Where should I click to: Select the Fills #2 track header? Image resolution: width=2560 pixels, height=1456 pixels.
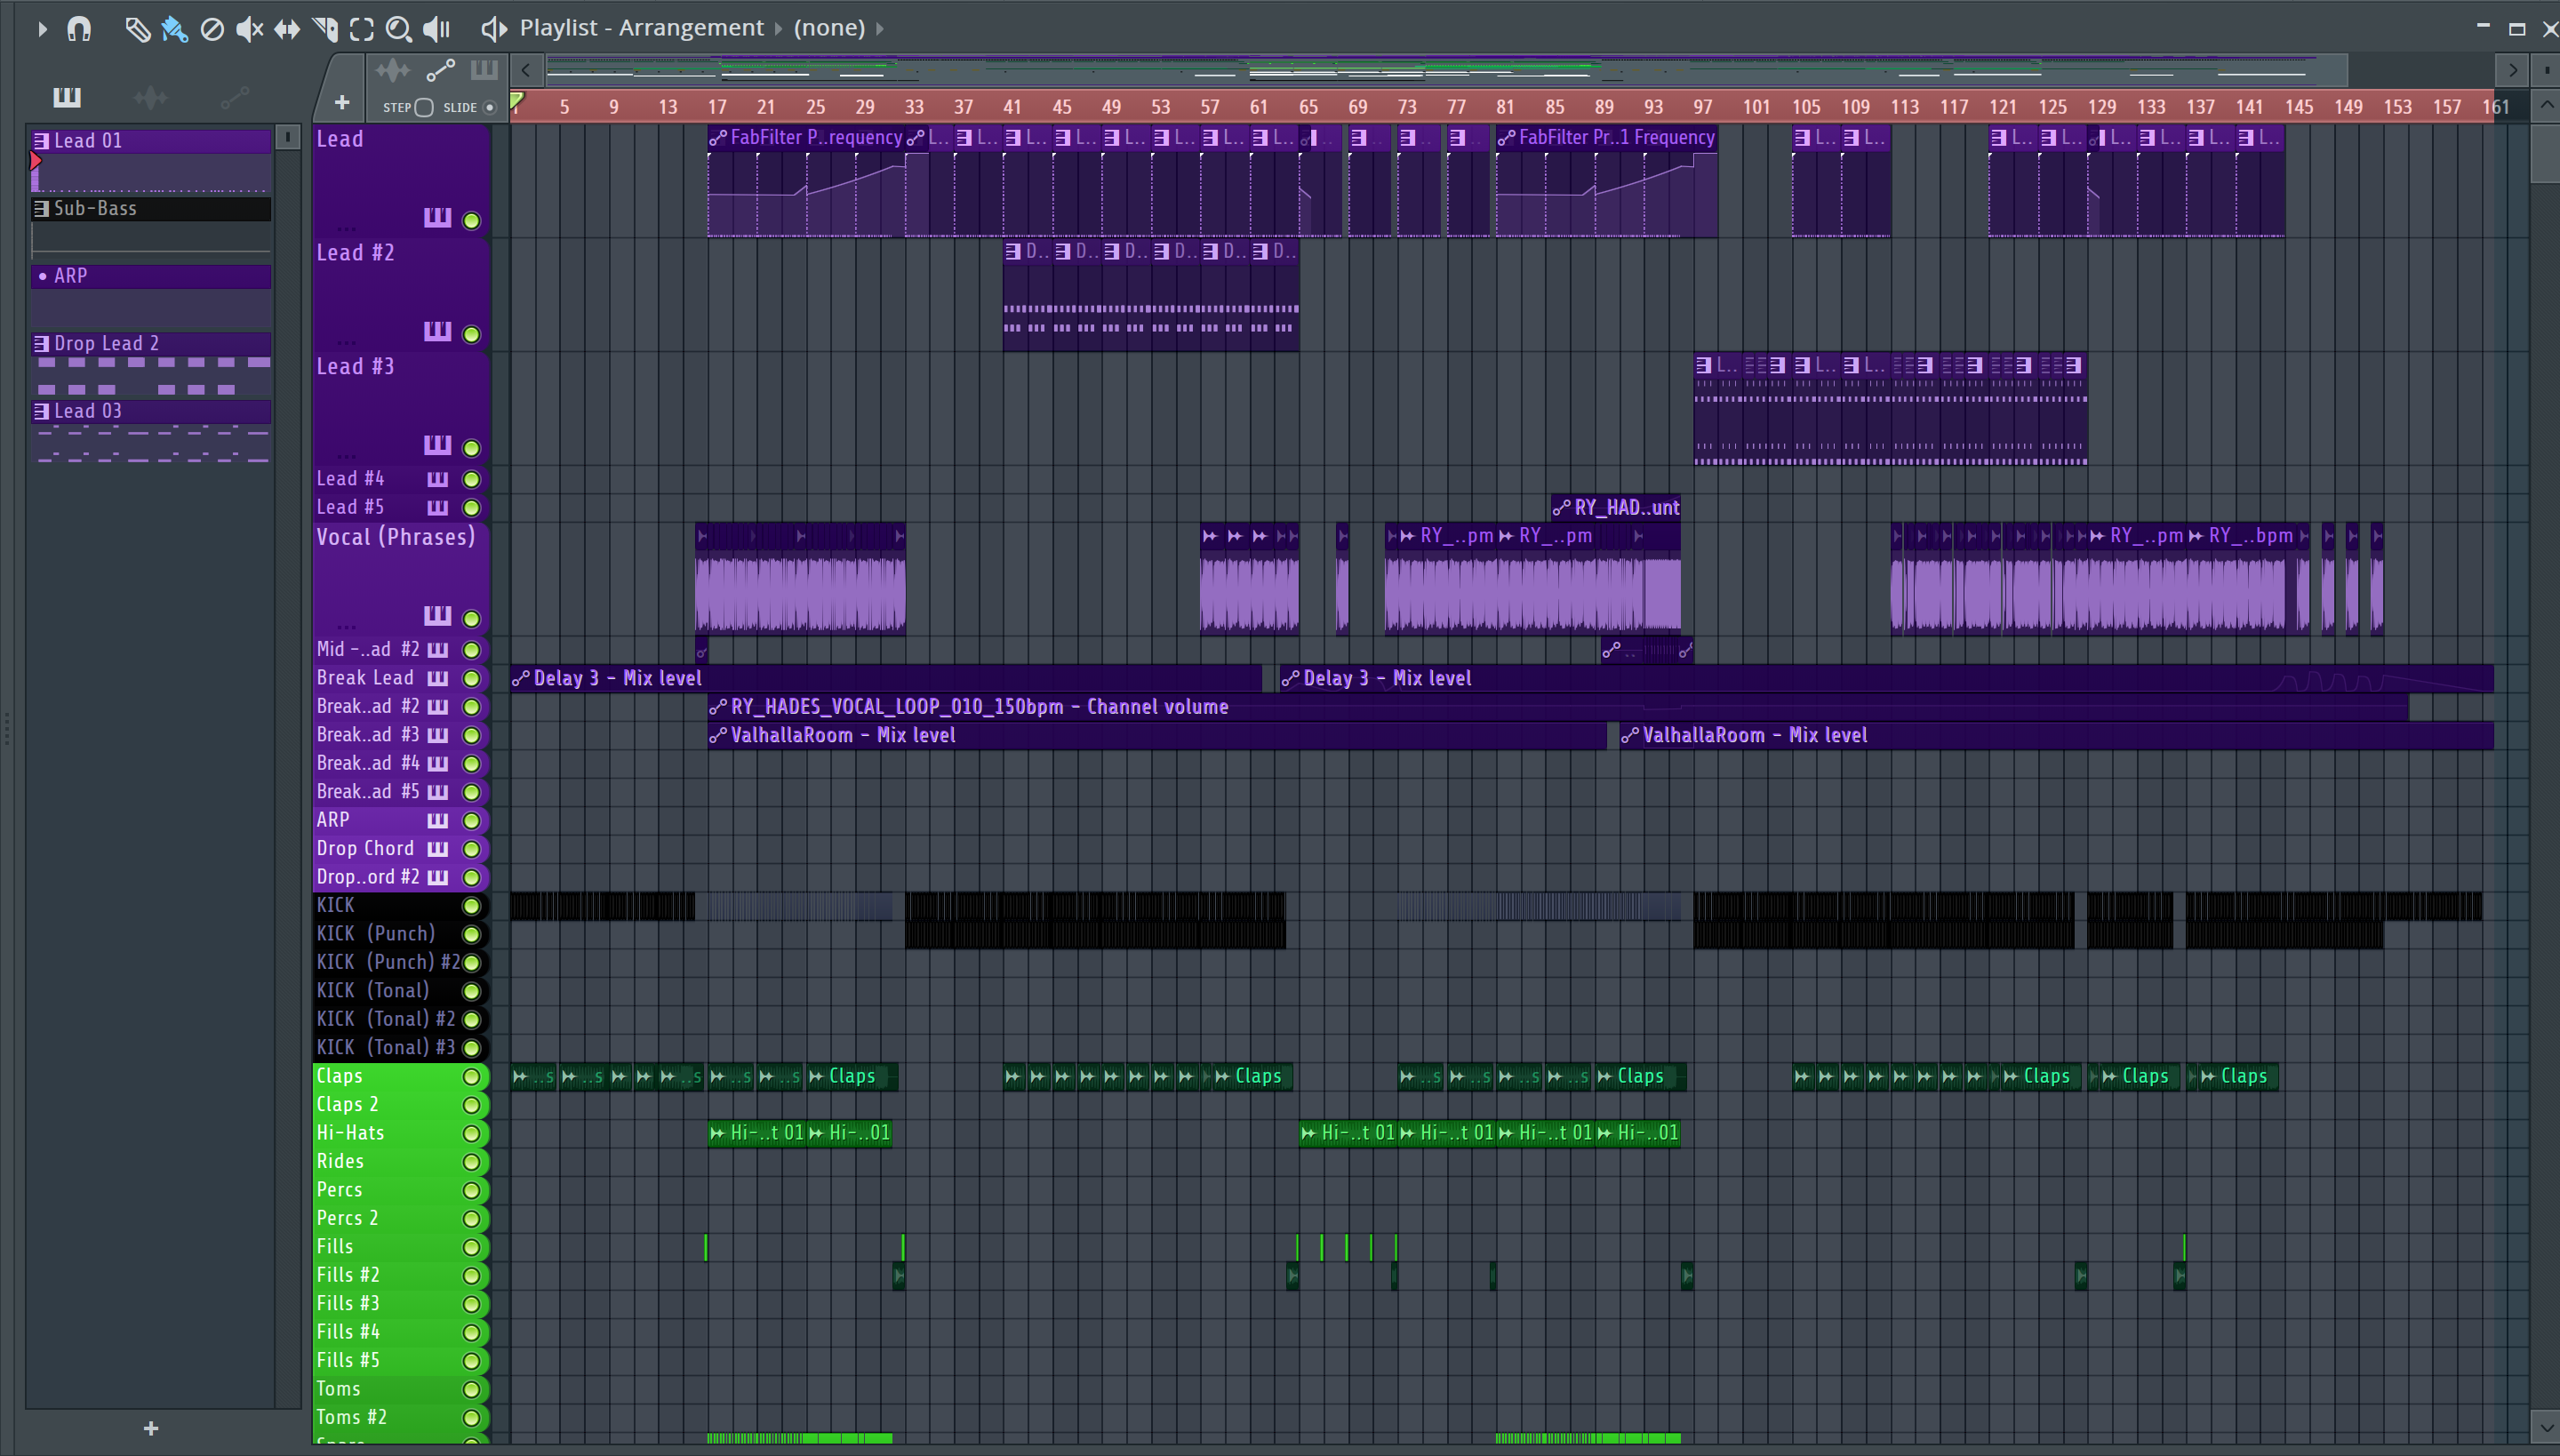point(400,1275)
